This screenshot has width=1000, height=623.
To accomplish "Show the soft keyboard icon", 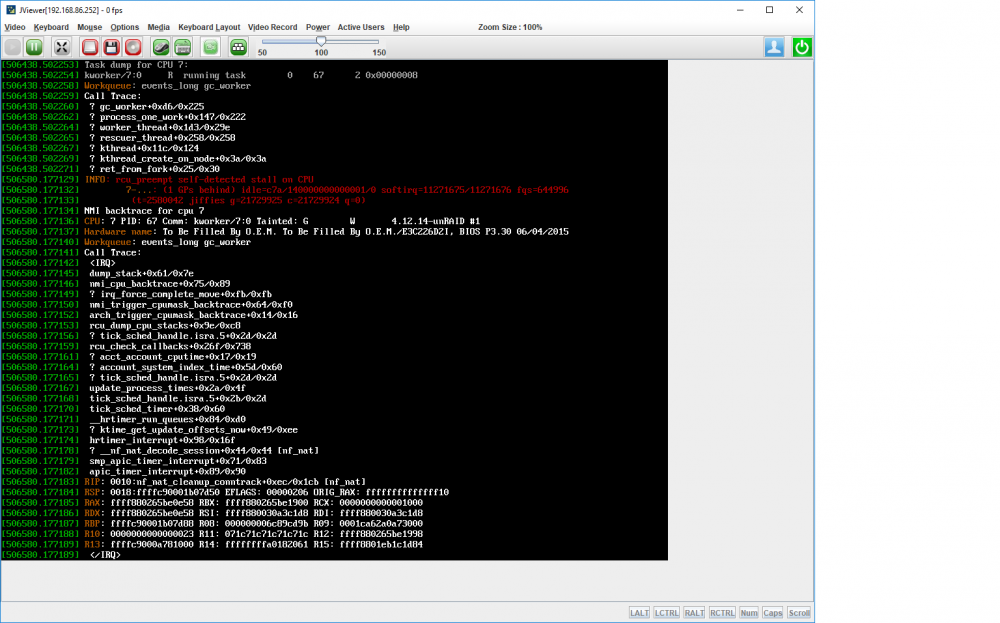I will [x=182, y=47].
